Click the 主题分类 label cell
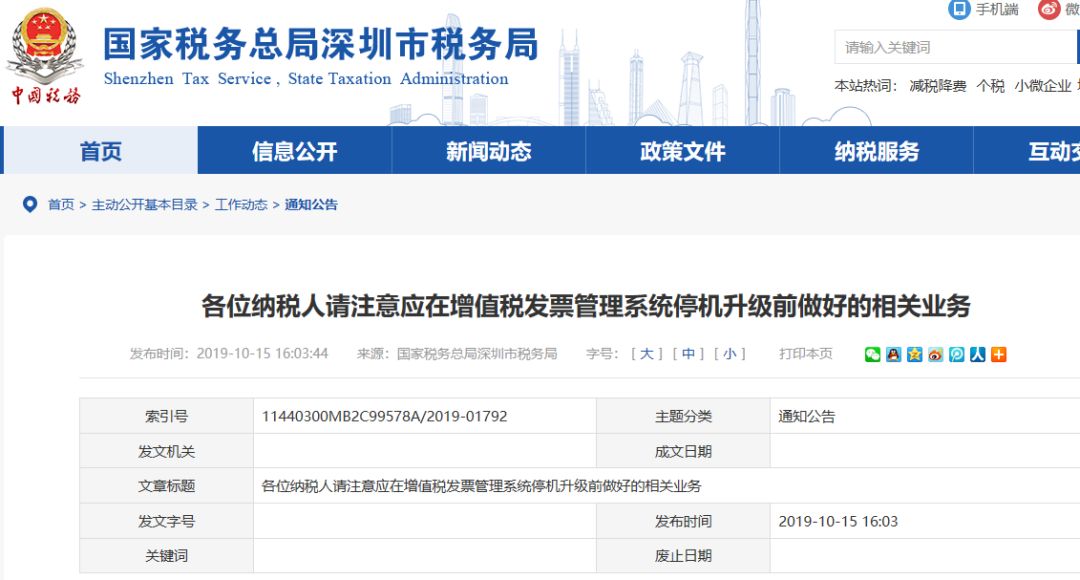Screen dimensions: 1080x580 [x=683, y=416]
